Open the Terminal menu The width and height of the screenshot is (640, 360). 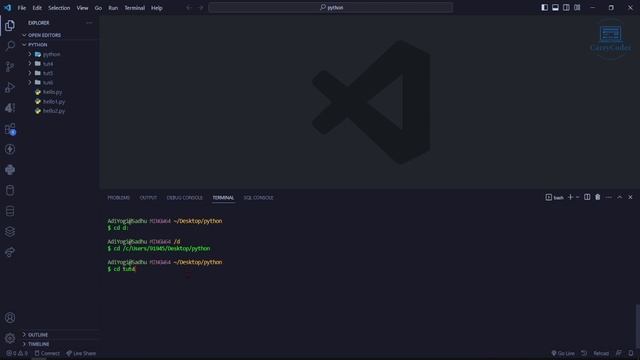[135, 8]
